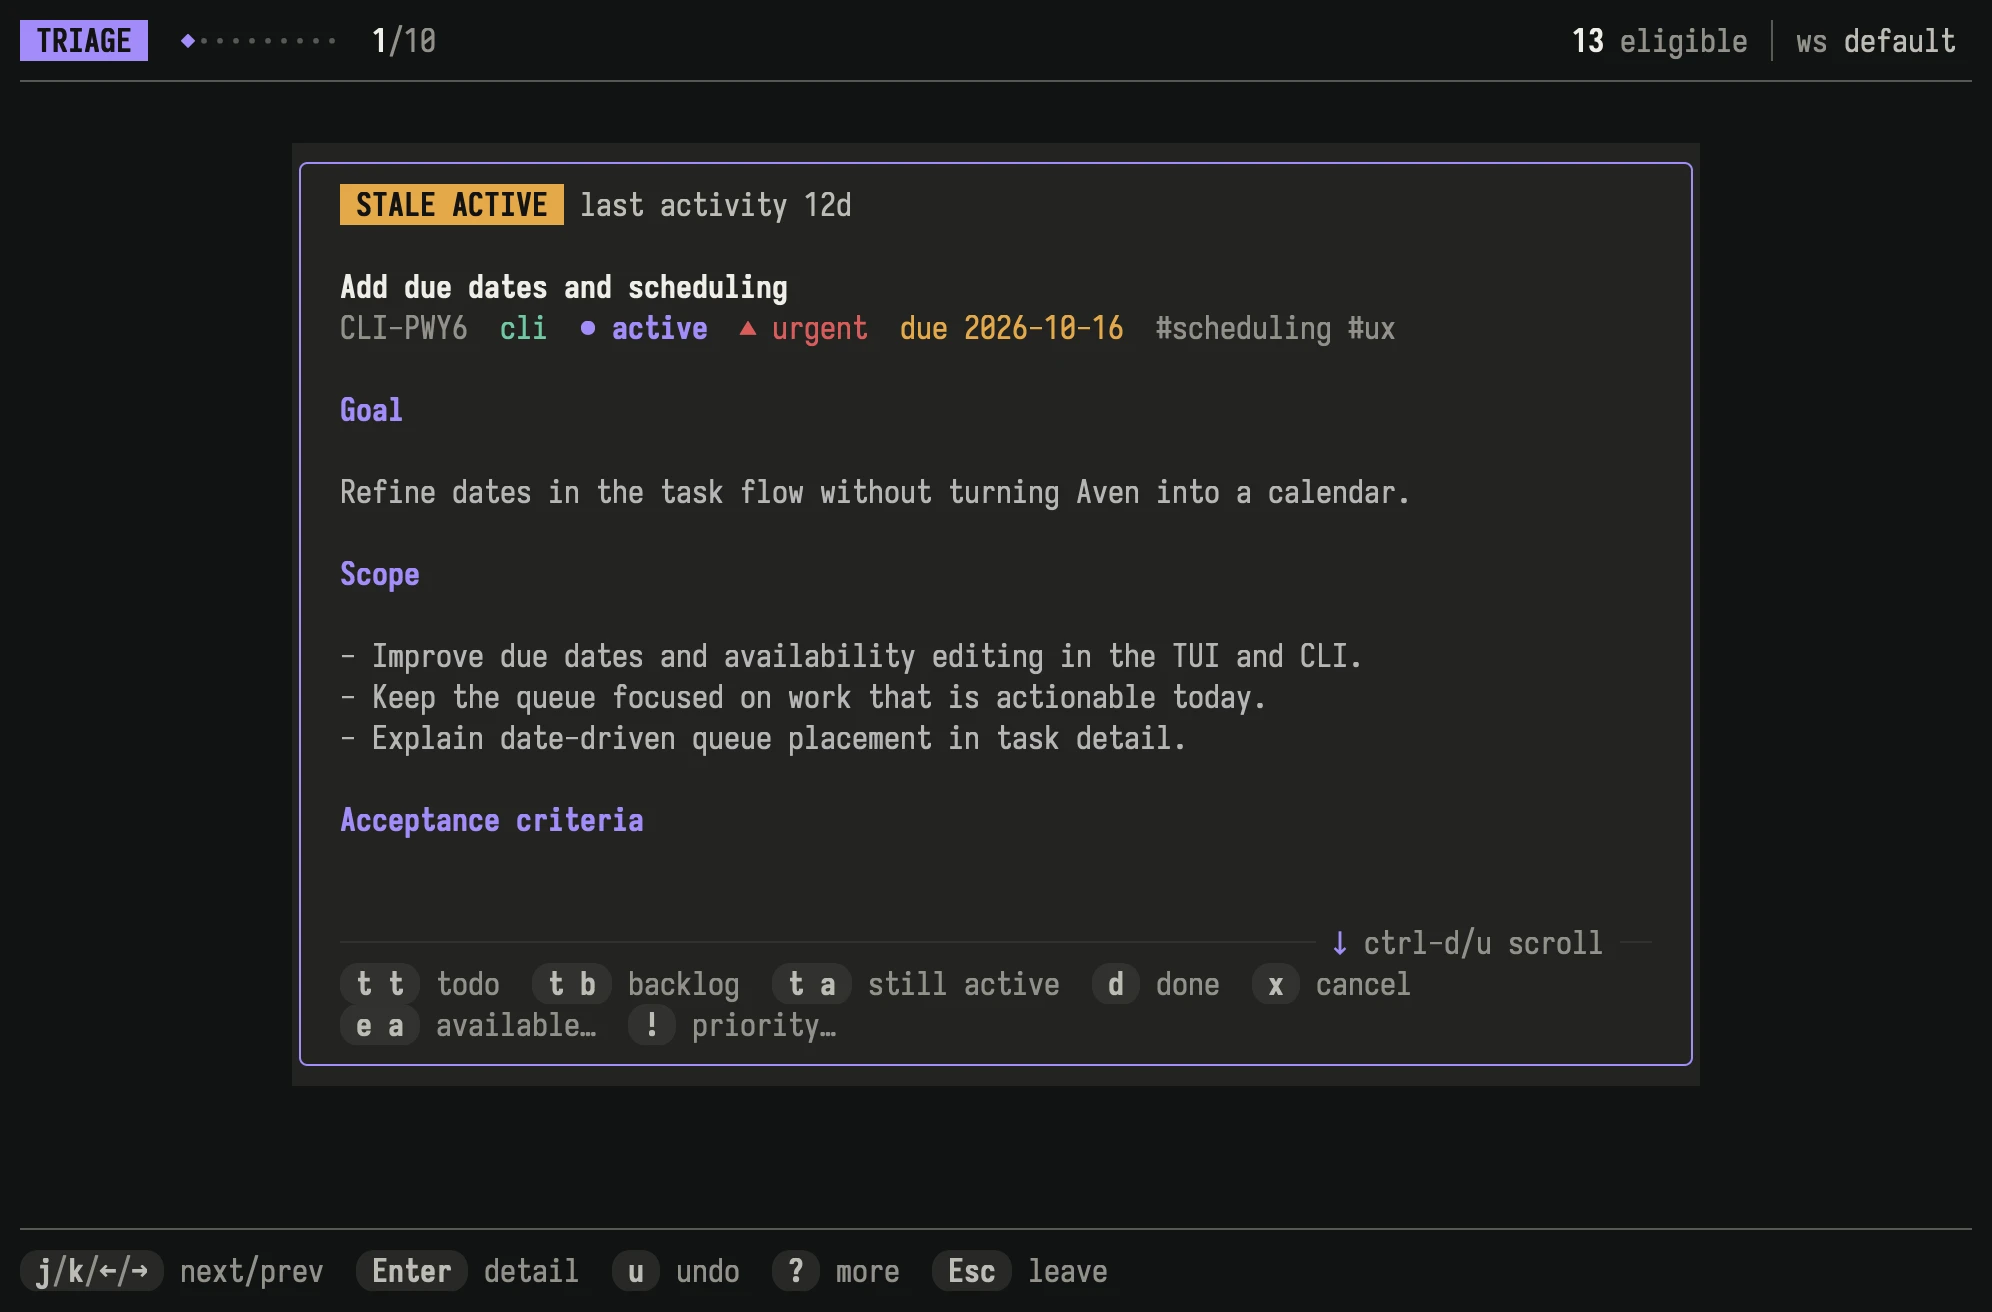The height and width of the screenshot is (1312, 1992).
Task: Click the ctrl-d/u scroll hint
Action: pyautogui.click(x=1484, y=943)
